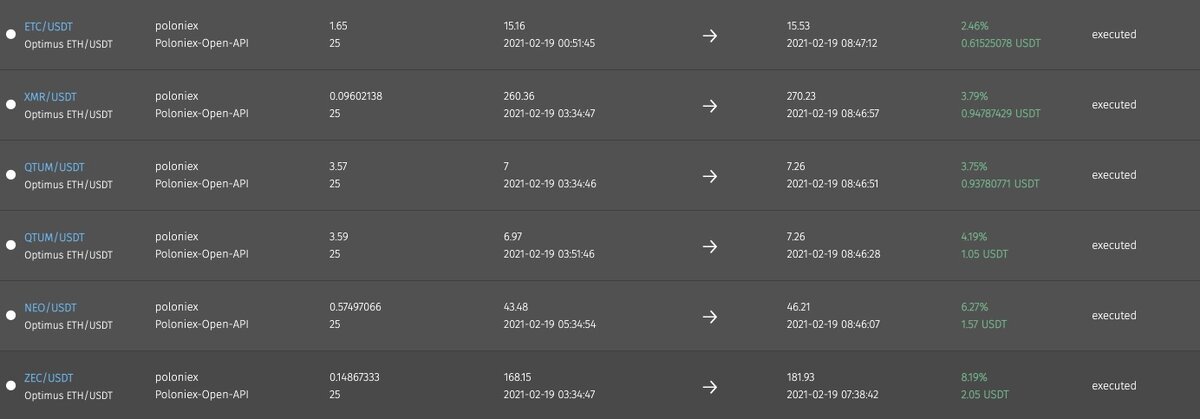Click the executed status in ETC/USDT row
Viewport: 1200px width, 419px height.
pyautogui.click(x=1114, y=34)
